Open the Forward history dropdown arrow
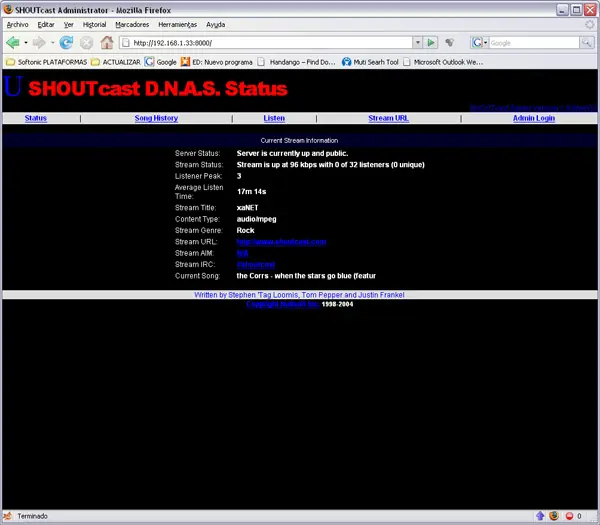 click(52, 42)
